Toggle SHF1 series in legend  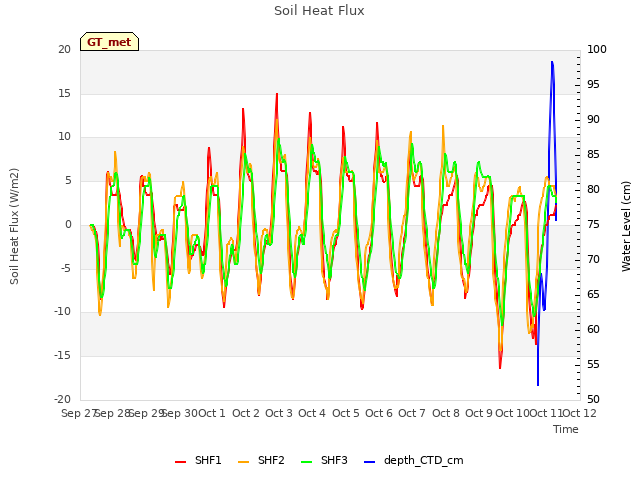coord(198,460)
